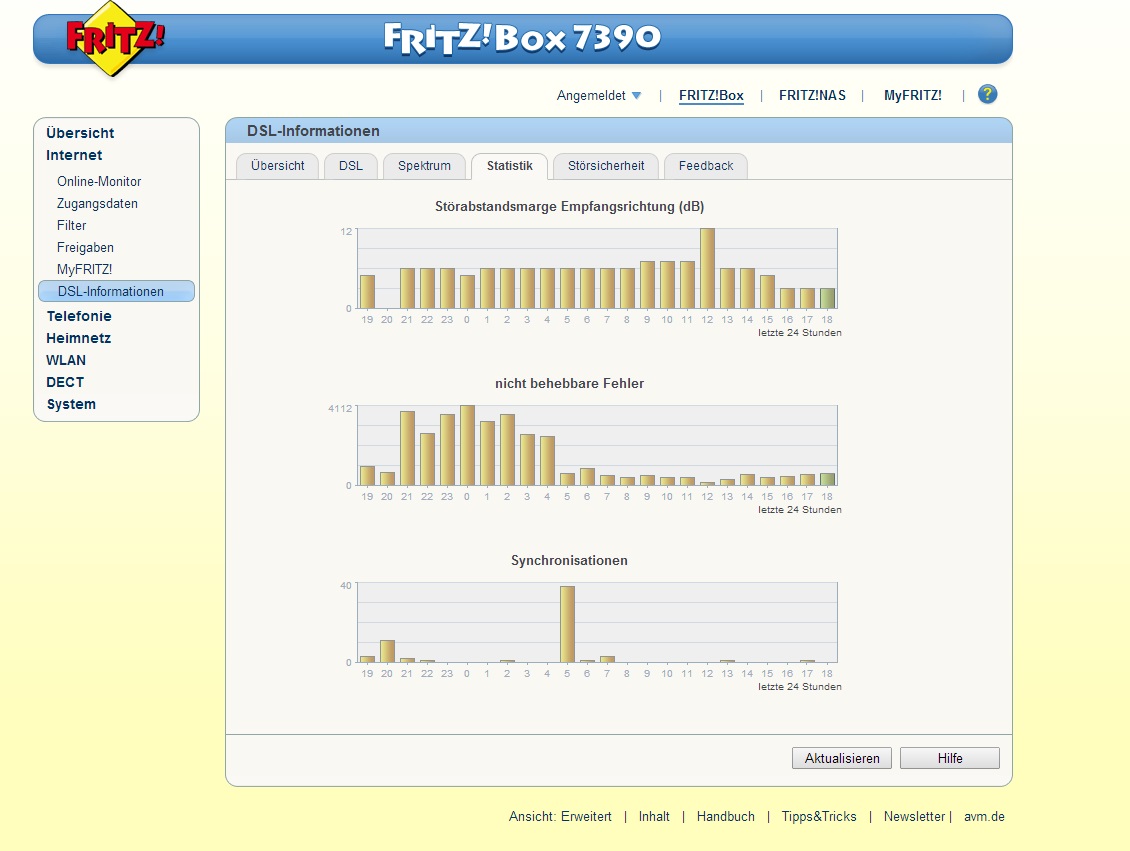Click the tallest bar at hour 12 in Störabstandsmarge chart
1130x851 pixels.
coord(707,269)
